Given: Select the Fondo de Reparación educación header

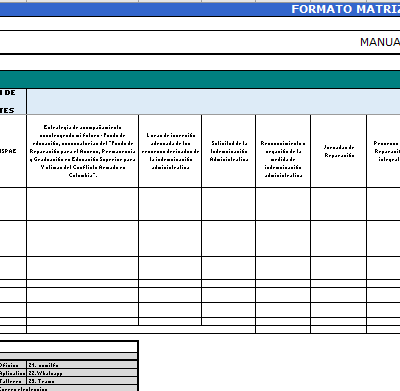Looking at the screenshot, I should 83,151.
